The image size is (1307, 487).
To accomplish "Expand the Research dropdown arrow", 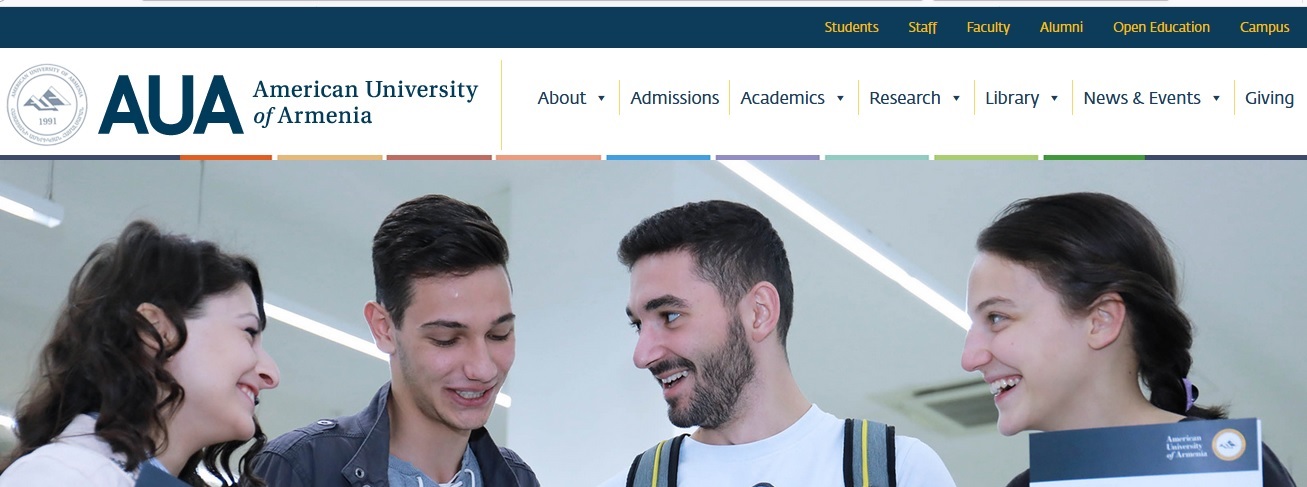I will 956,98.
